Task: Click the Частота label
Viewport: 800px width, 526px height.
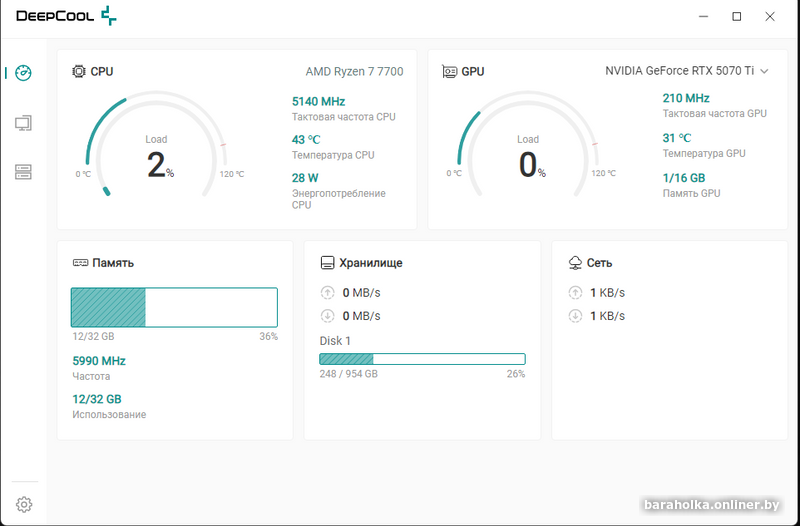Action: (x=91, y=377)
